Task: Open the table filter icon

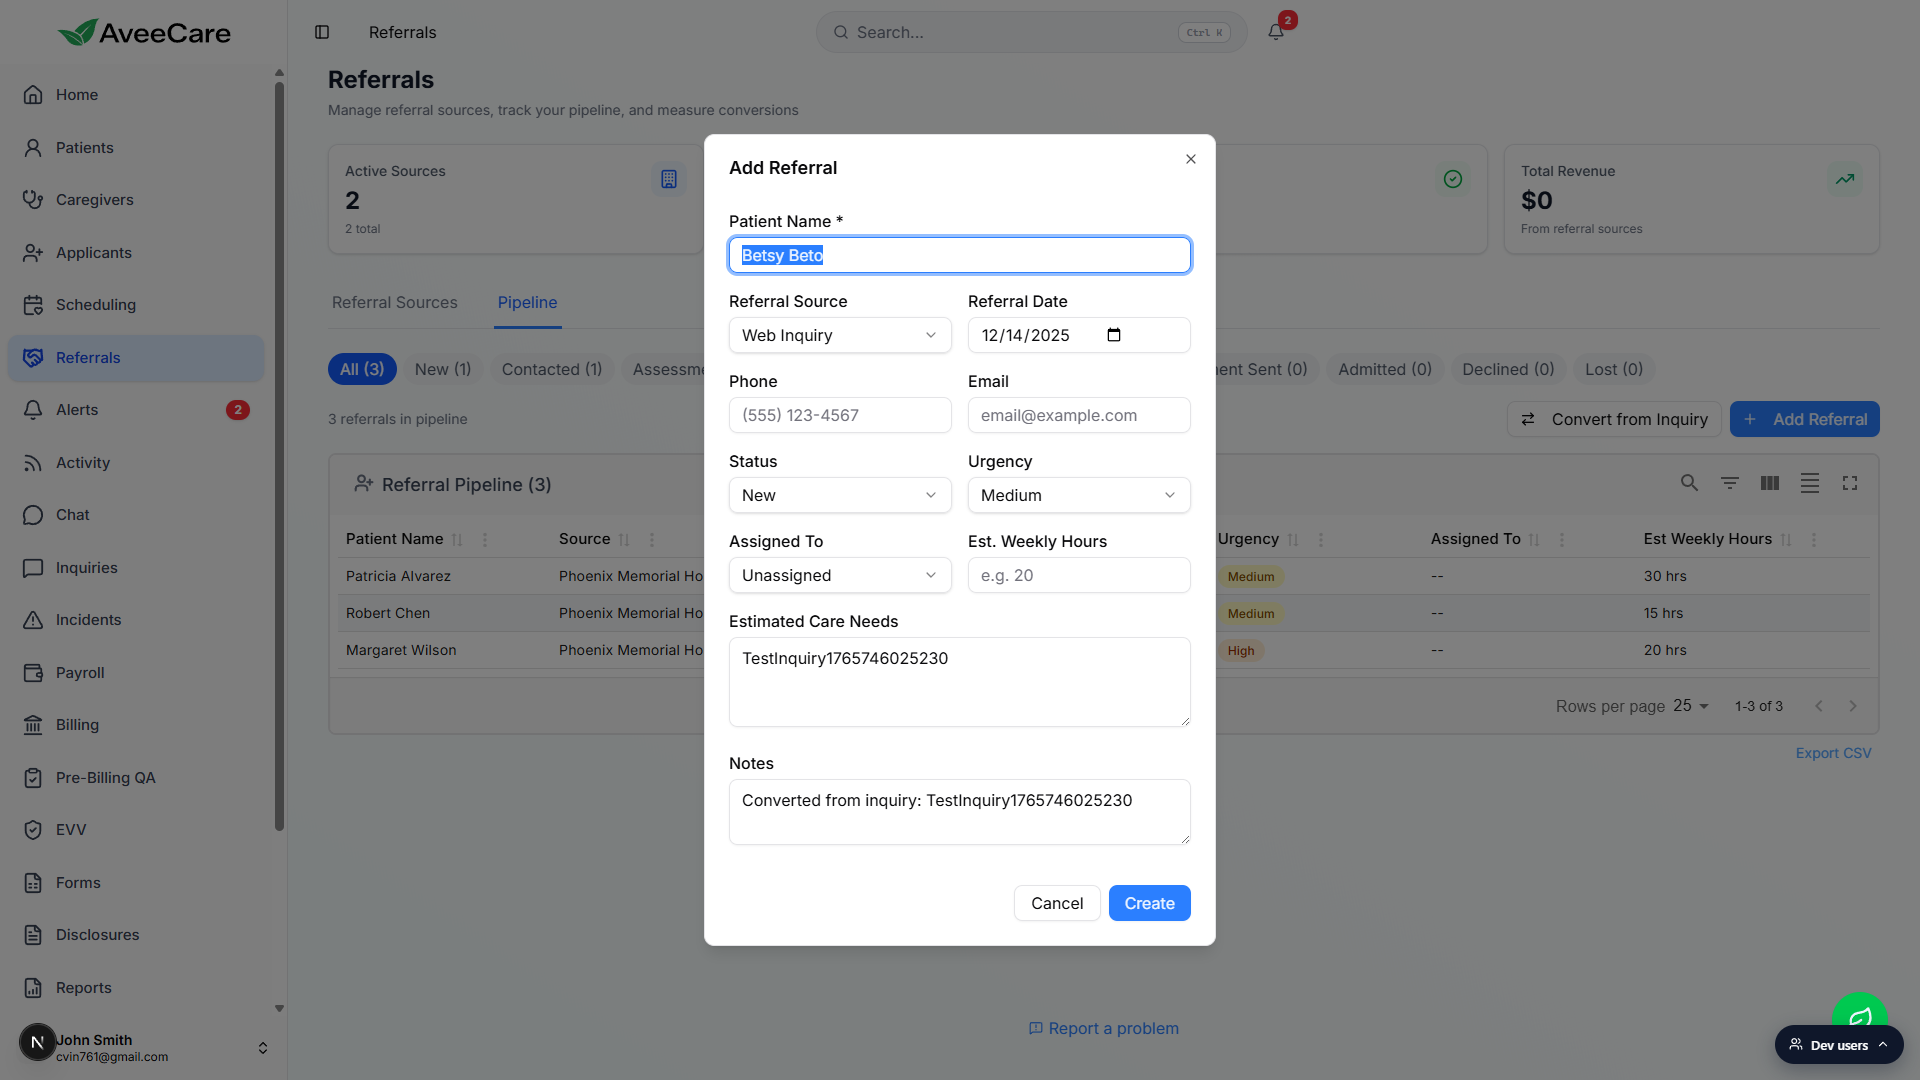Action: 1729,483
